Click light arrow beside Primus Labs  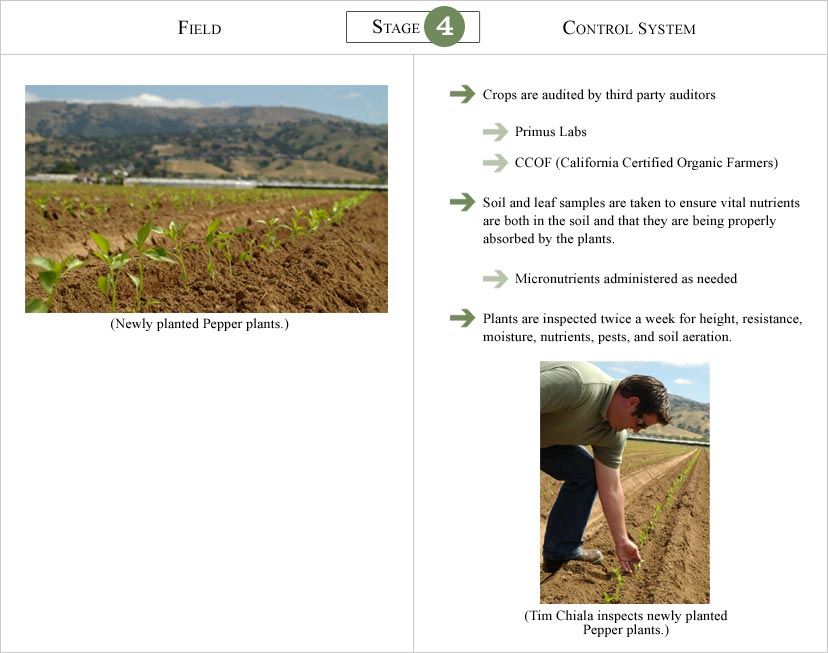[x=495, y=131]
